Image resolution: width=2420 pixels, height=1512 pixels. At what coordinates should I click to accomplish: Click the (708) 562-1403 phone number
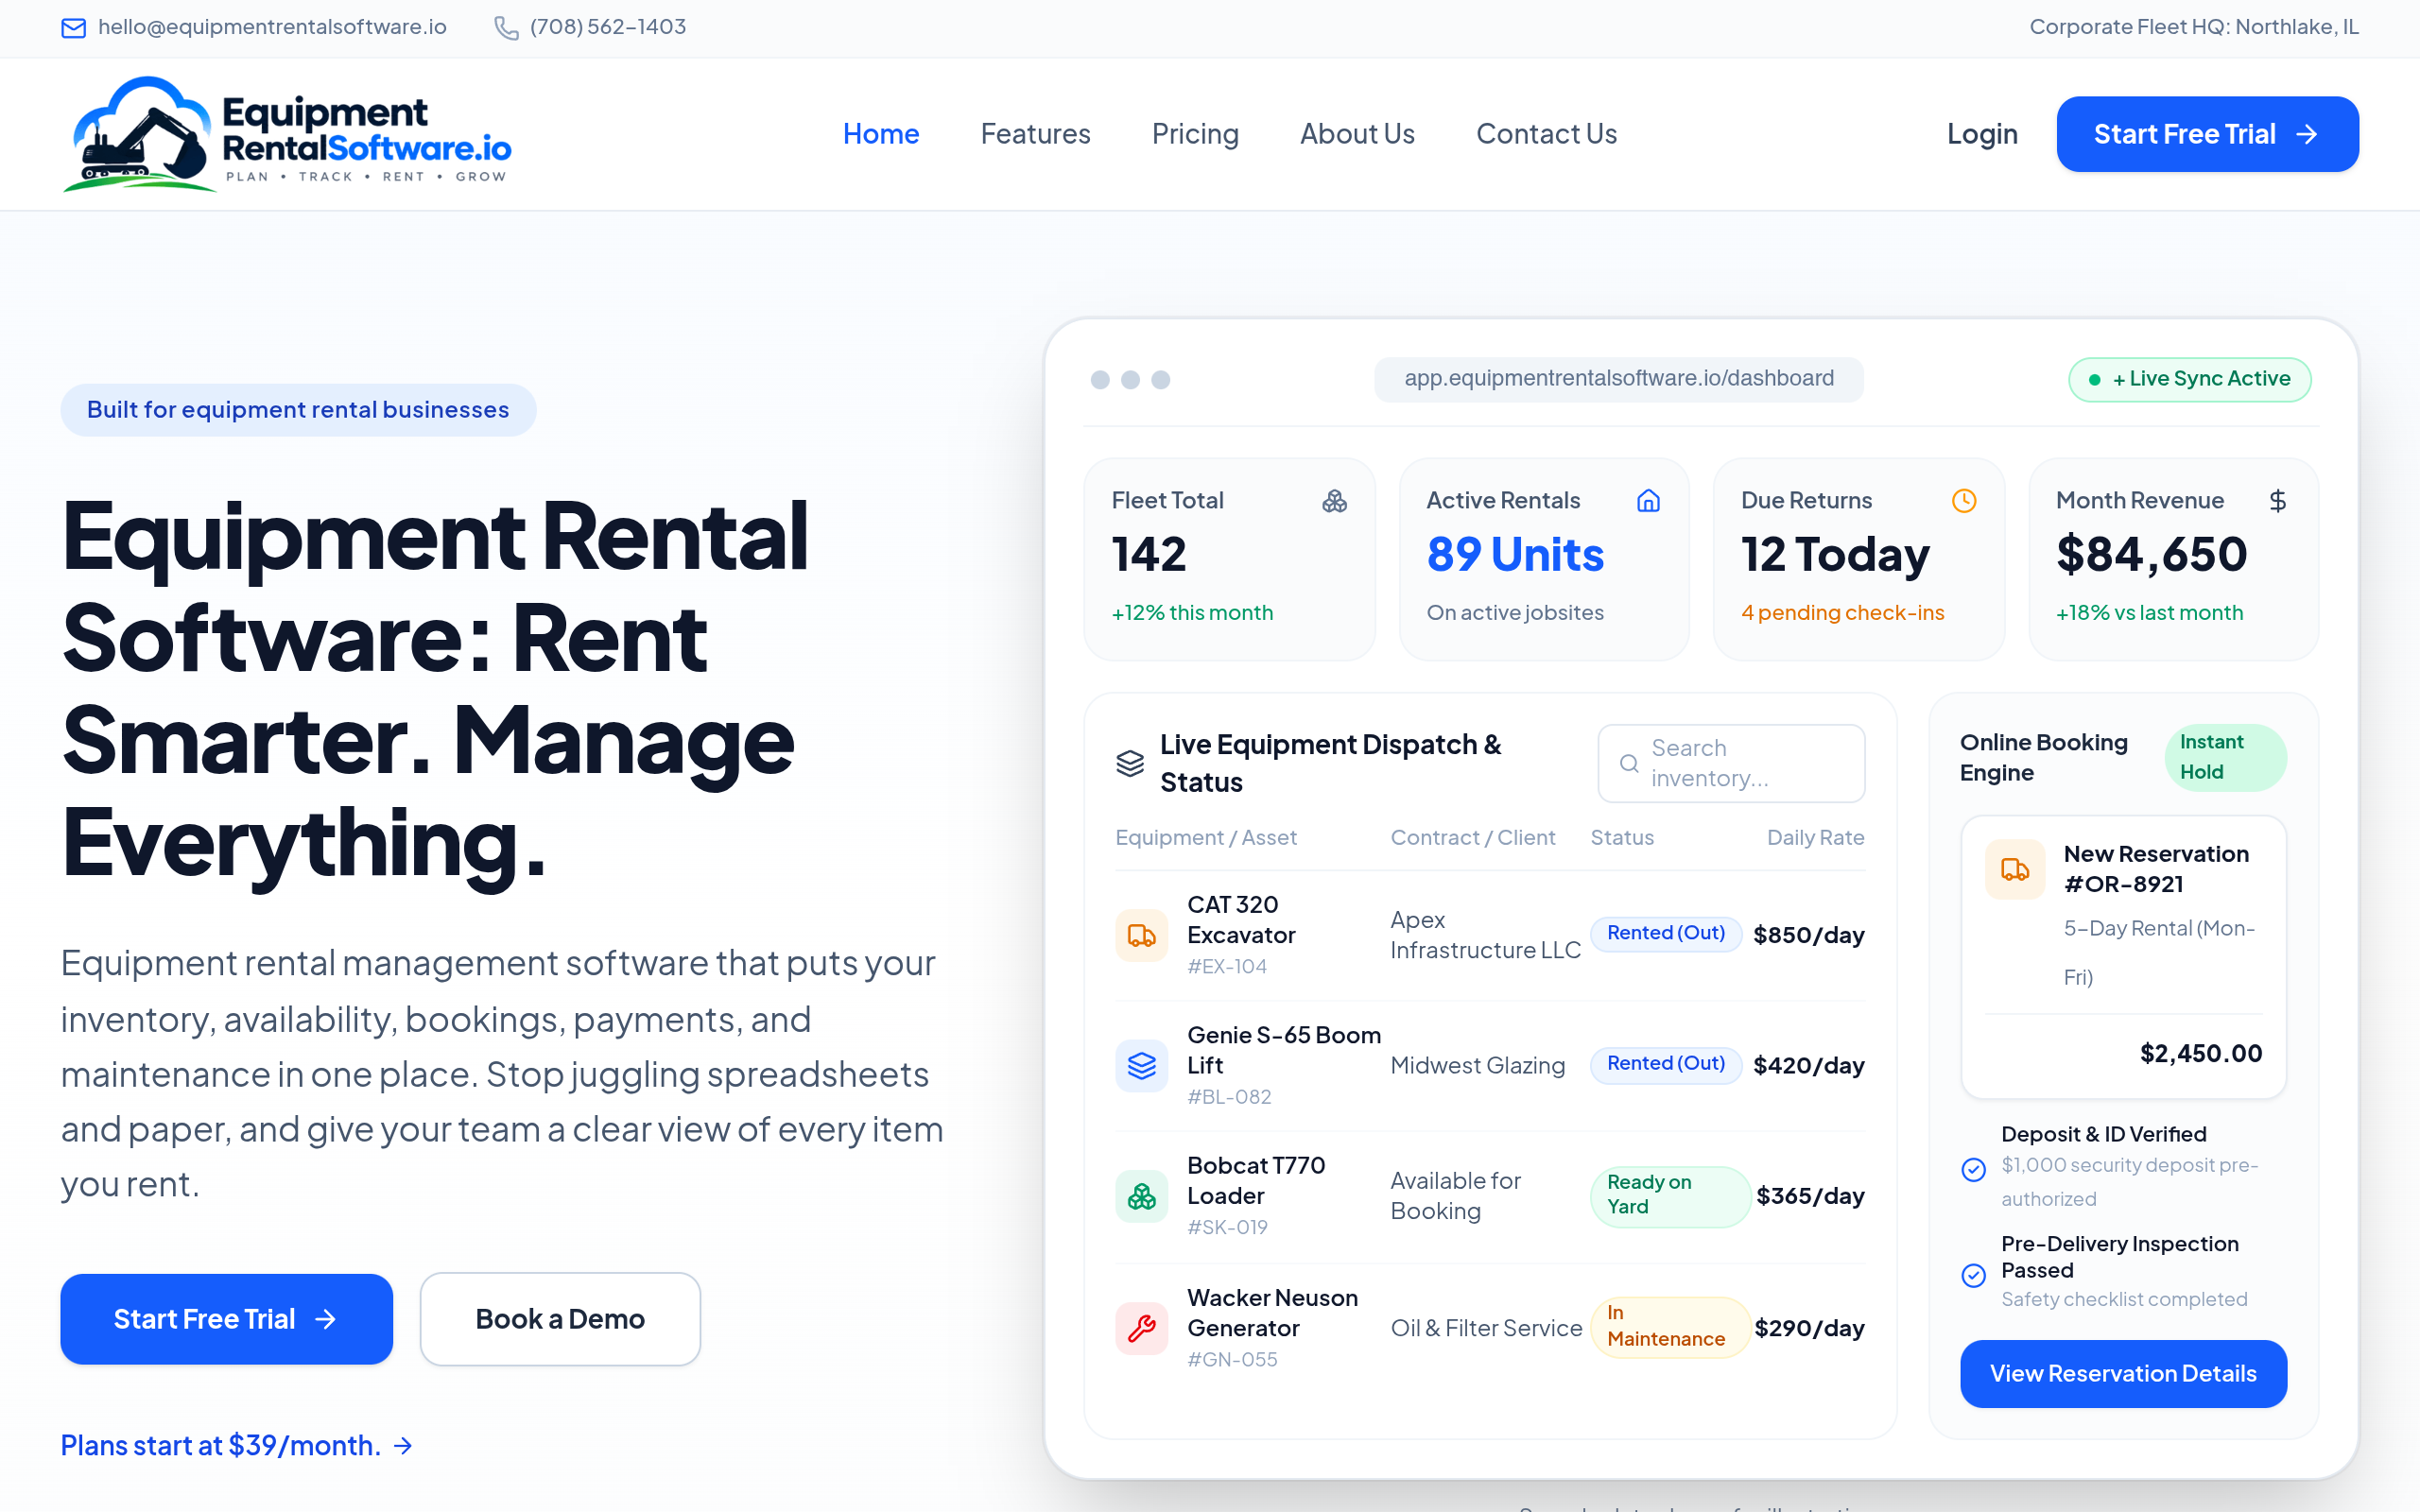[x=608, y=27]
